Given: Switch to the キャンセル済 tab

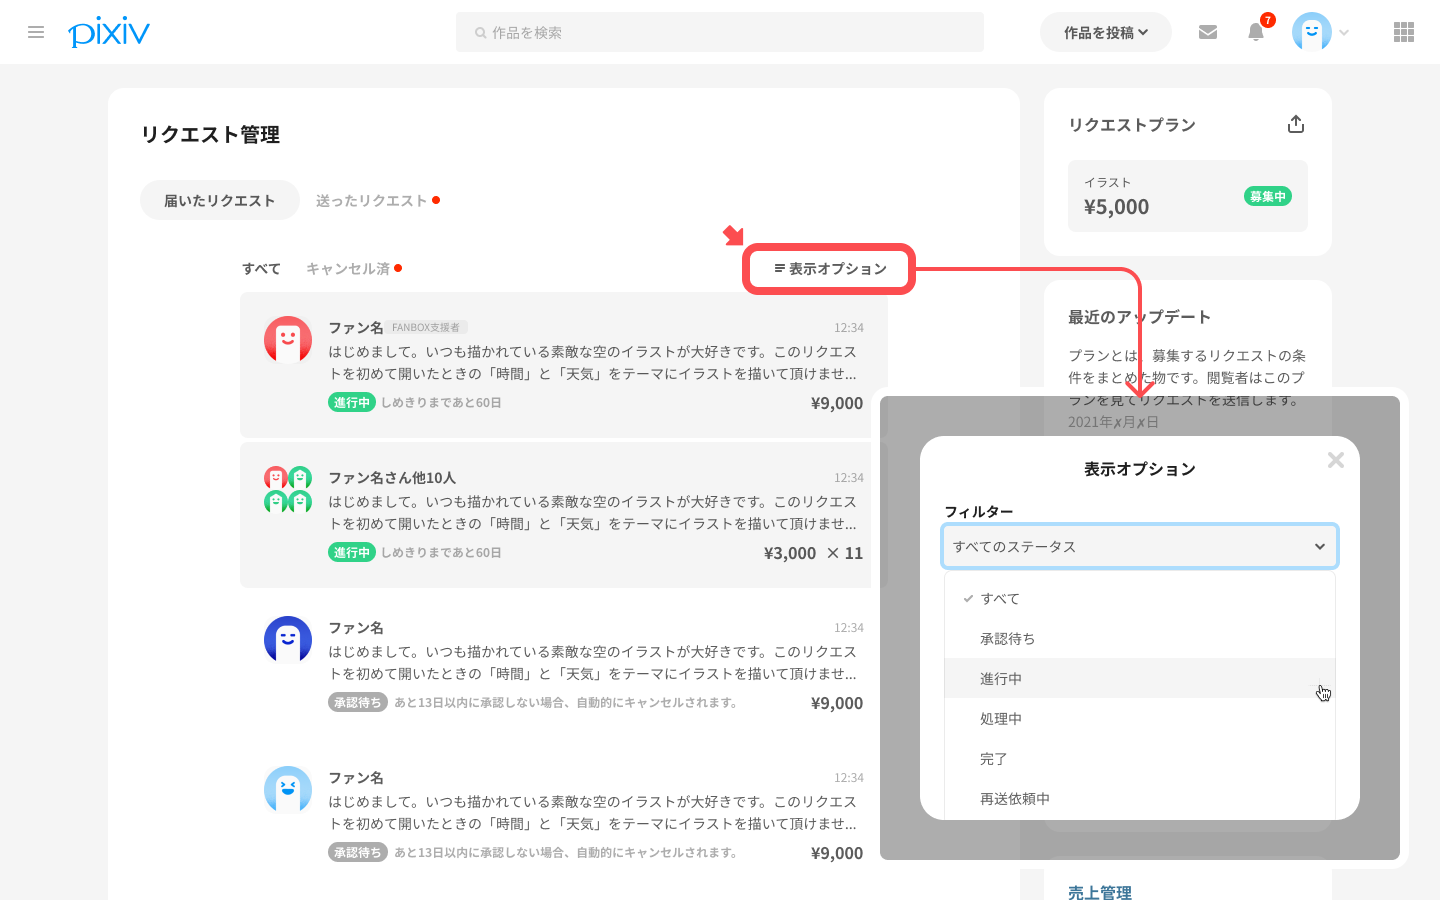Looking at the screenshot, I should (348, 269).
